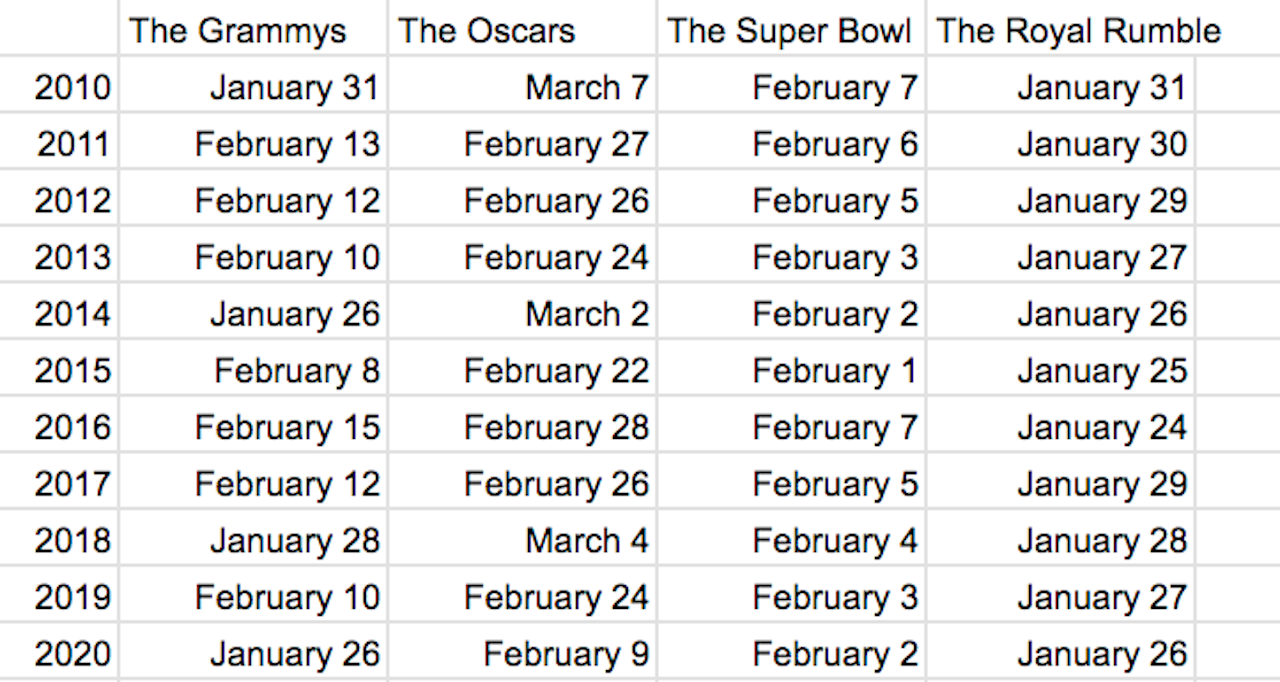Click the 2018 Oscars cell March 4
The image size is (1280, 682).
522,541
